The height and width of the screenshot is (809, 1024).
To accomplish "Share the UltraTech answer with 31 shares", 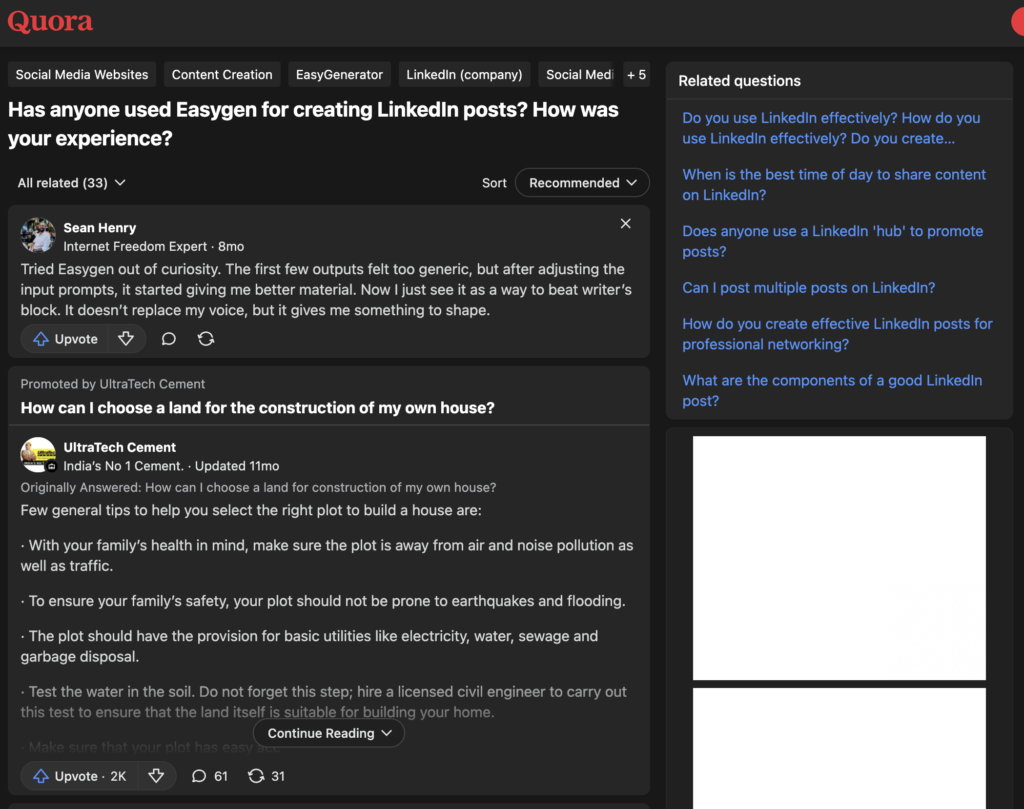I will coord(266,776).
